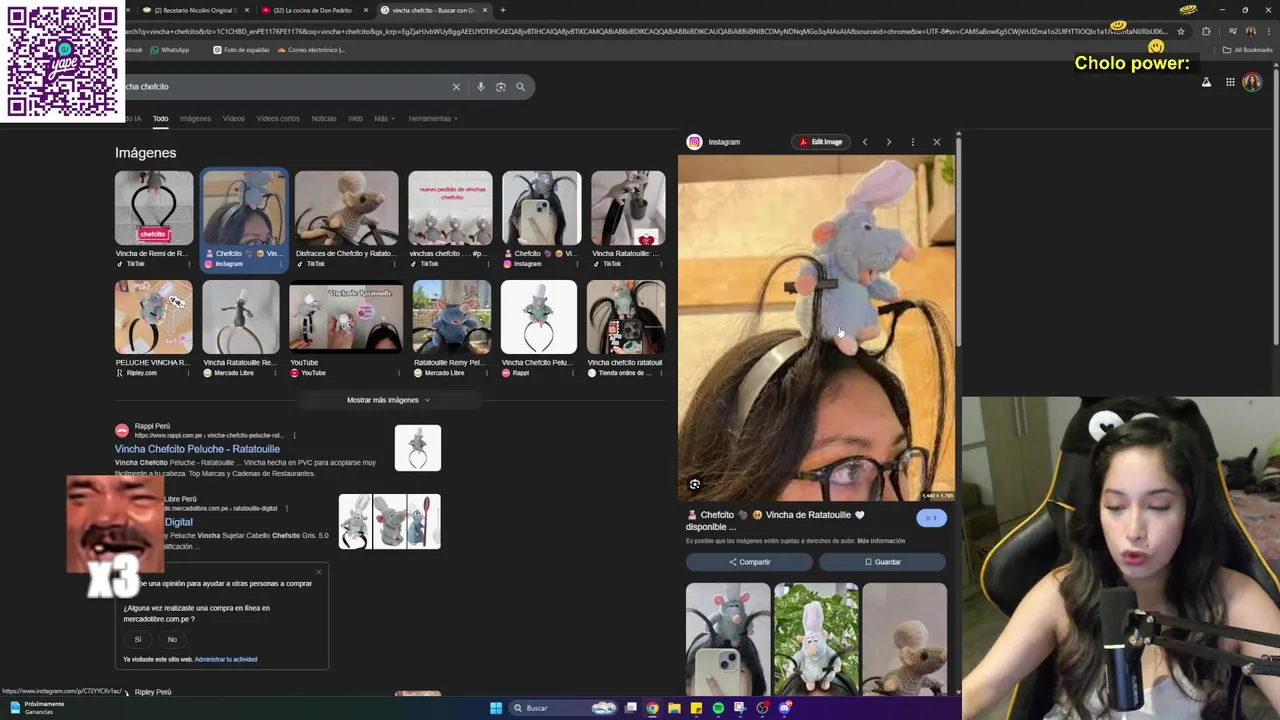Answer No to the purchase question

(172, 639)
